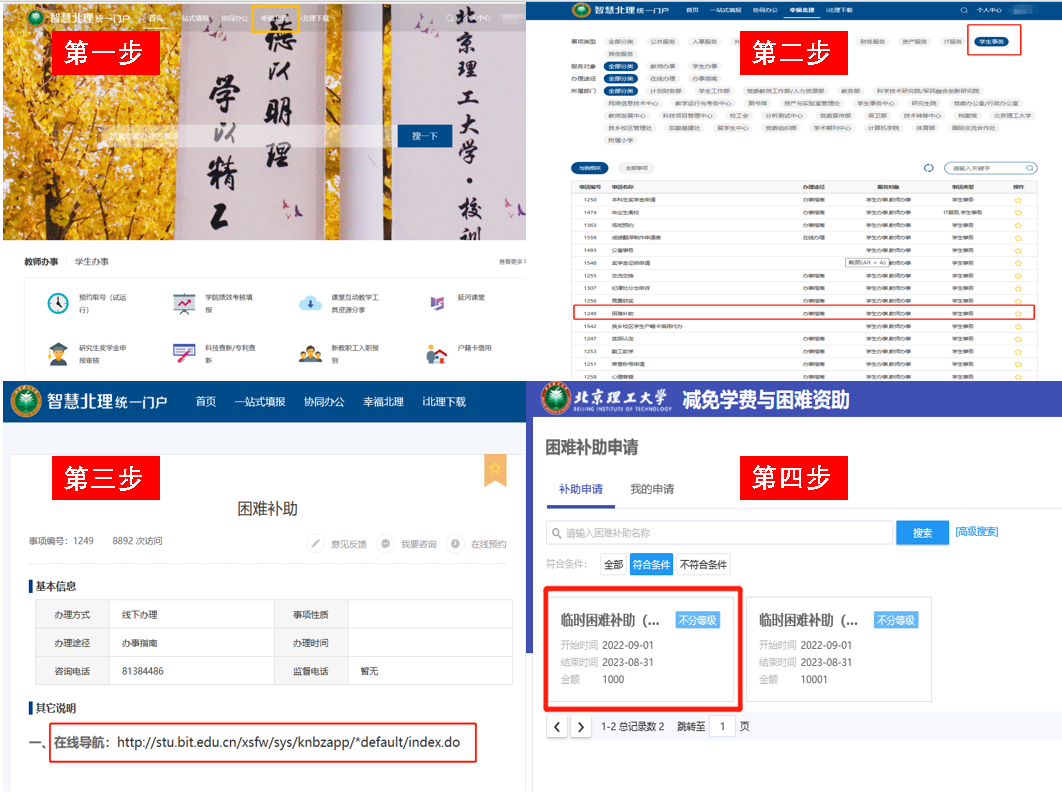Favorite the 毕业生离校 row star

1017,213
